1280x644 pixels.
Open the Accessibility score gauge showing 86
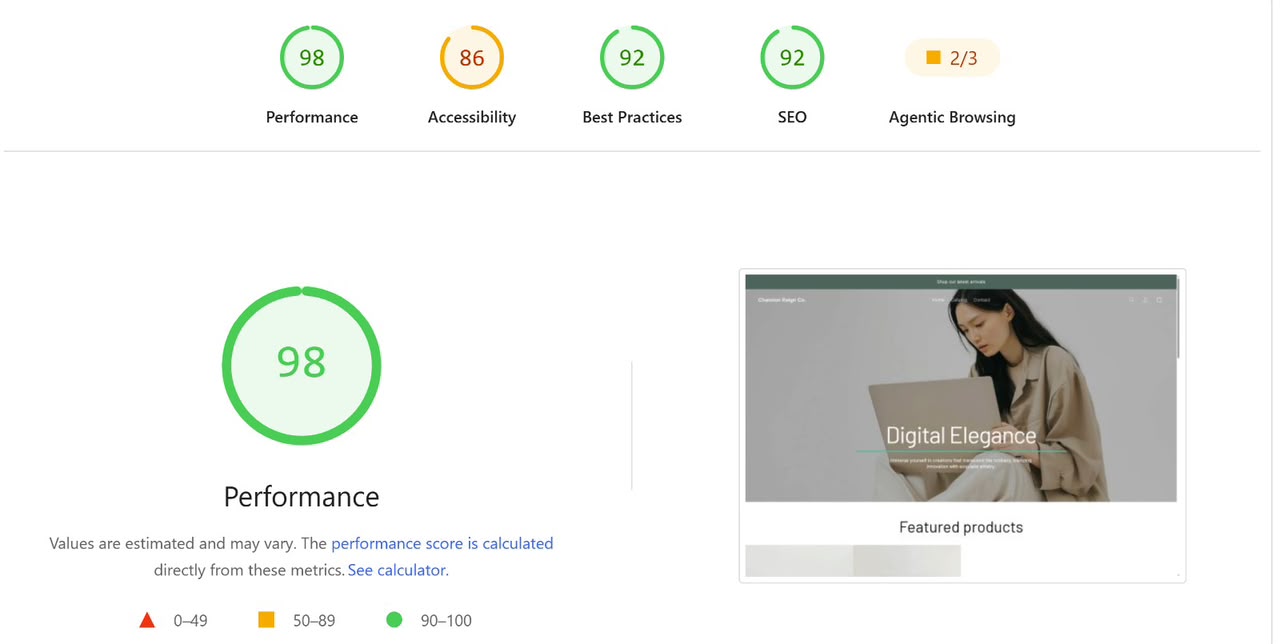(x=472, y=57)
